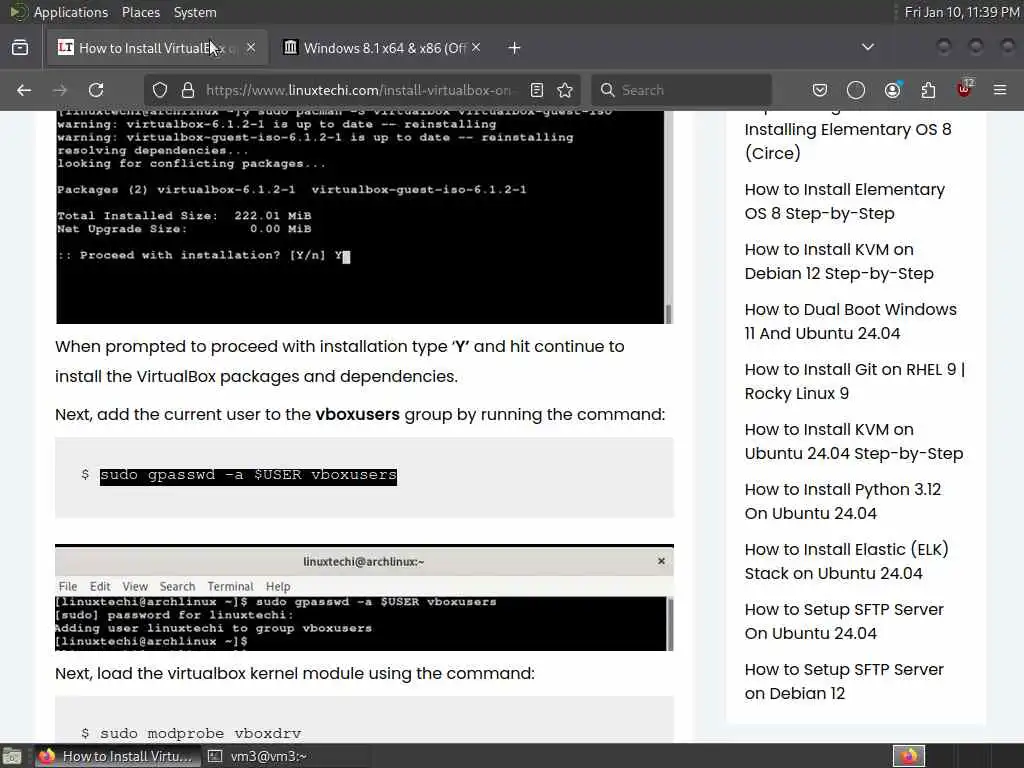Screen dimensions: 1024x768
Task: Open How to Setup SFTP Server On Ubuntu
Action: pos(844,621)
